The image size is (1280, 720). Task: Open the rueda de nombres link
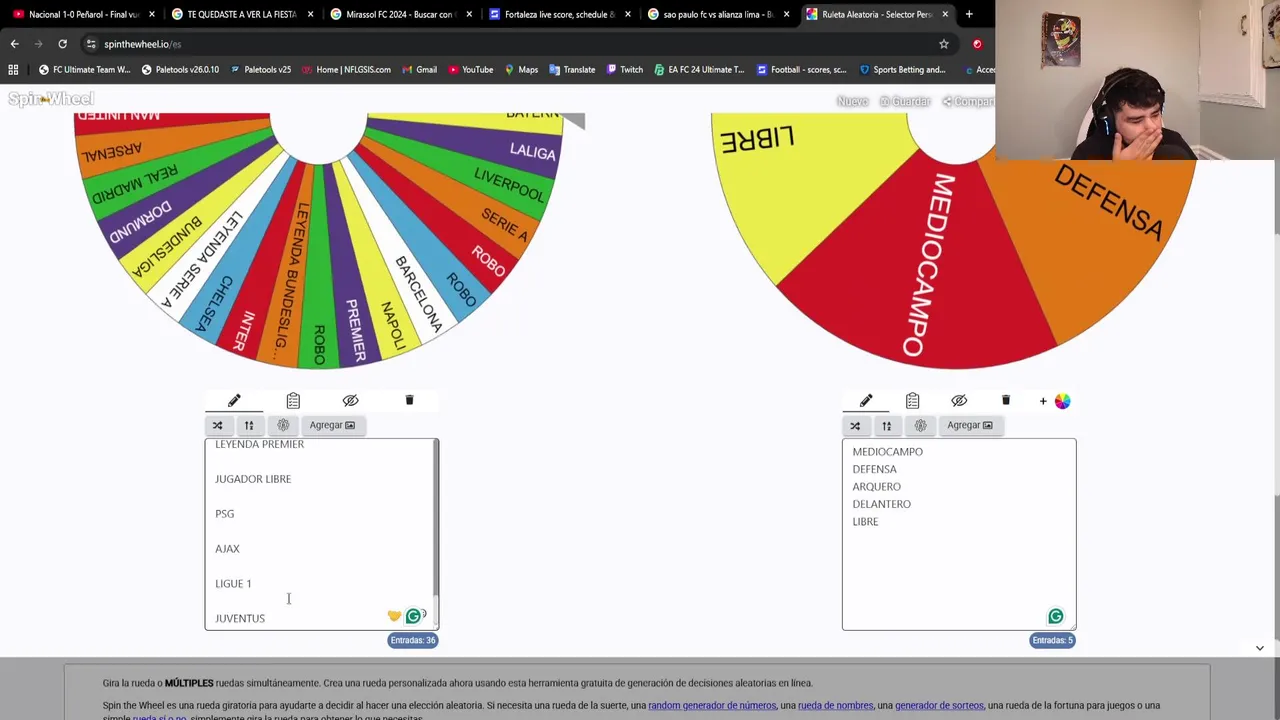tap(835, 705)
